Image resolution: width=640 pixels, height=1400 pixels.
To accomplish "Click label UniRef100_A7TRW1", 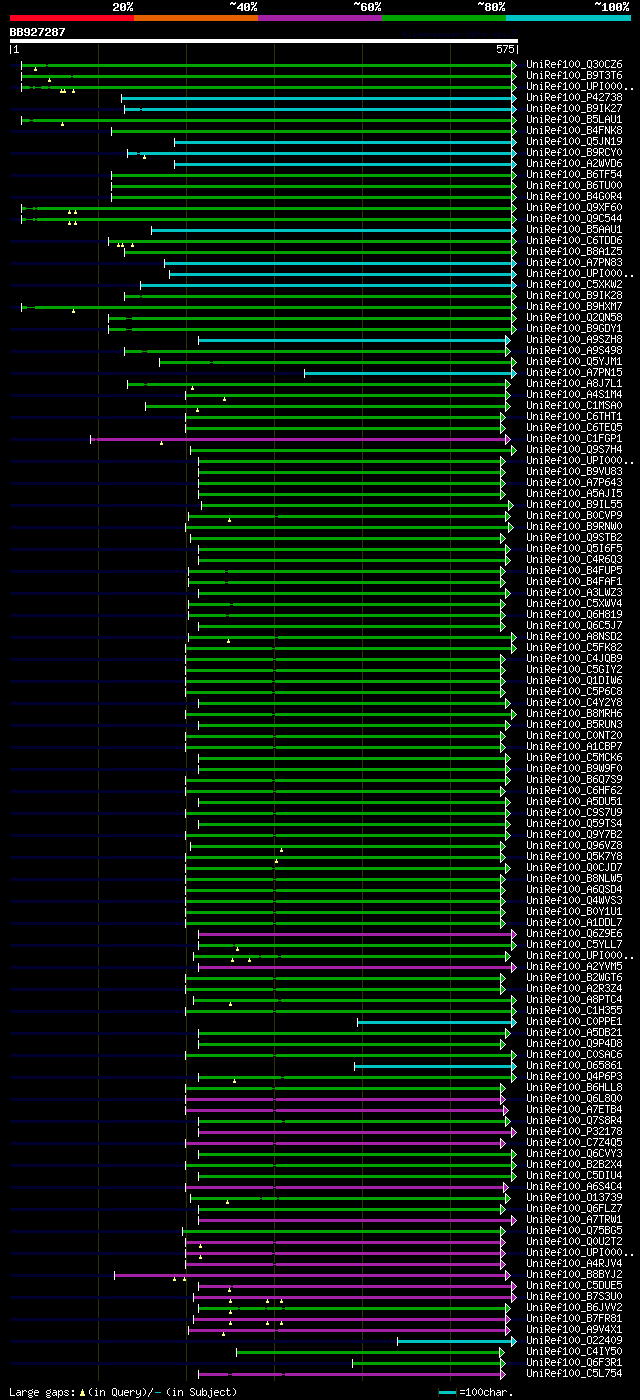I will tap(574, 1220).
